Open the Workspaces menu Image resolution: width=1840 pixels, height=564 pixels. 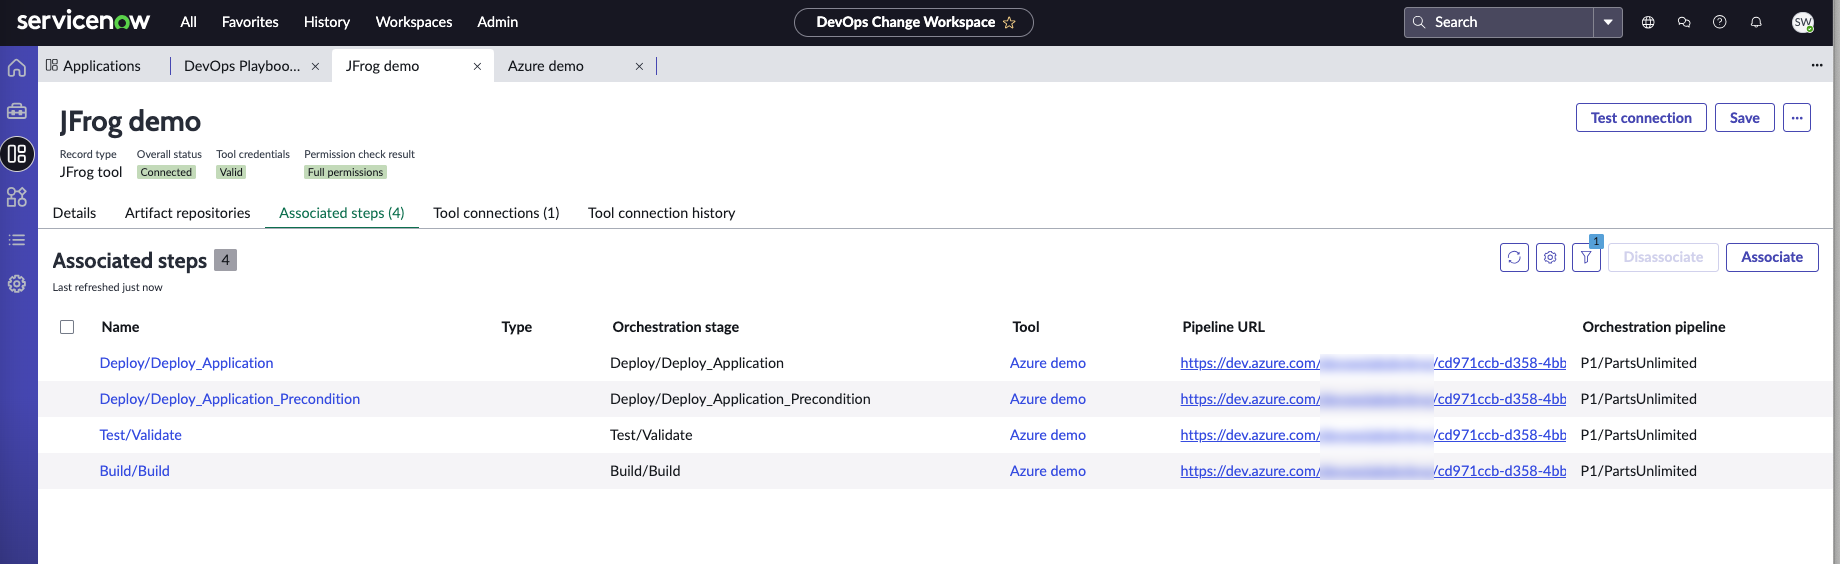(x=414, y=22)
